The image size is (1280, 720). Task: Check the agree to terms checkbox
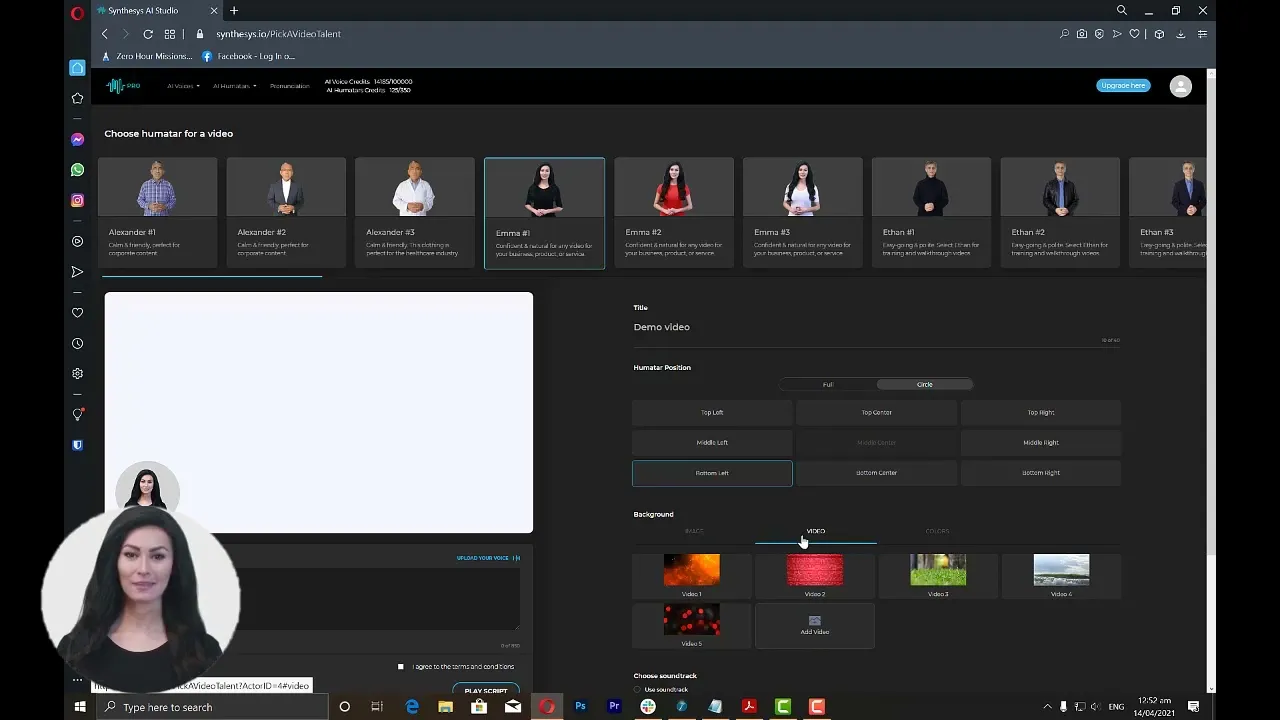[x=401, y=667]
